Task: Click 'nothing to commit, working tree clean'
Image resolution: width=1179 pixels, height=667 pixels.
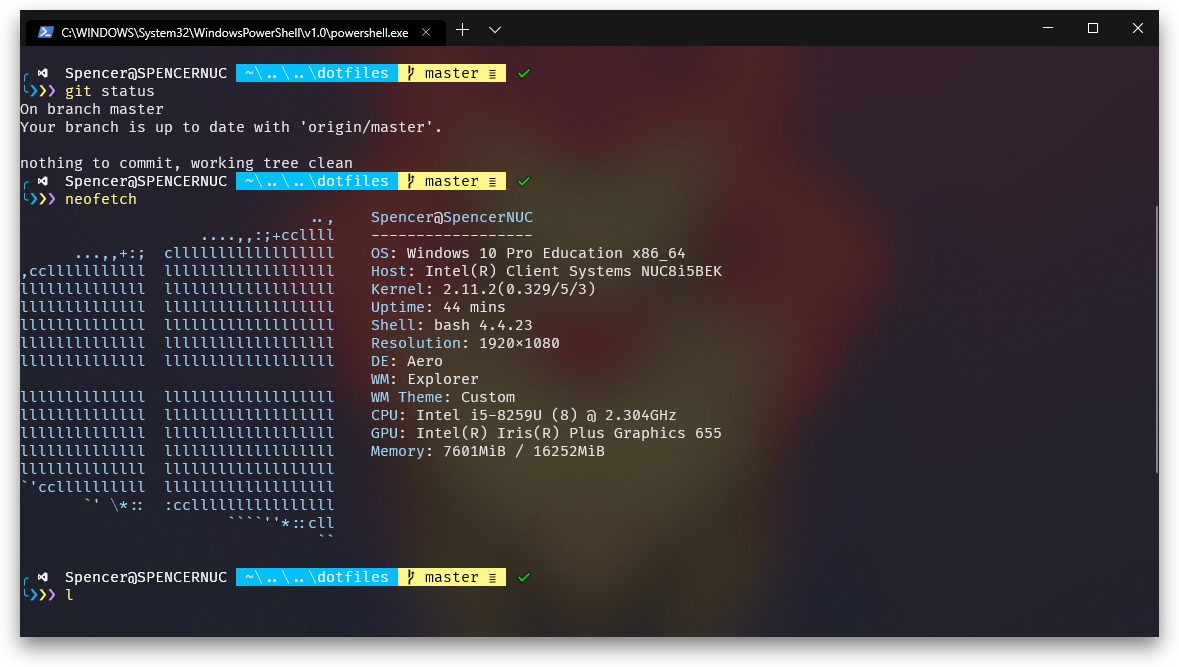Action: pos(186,163)
